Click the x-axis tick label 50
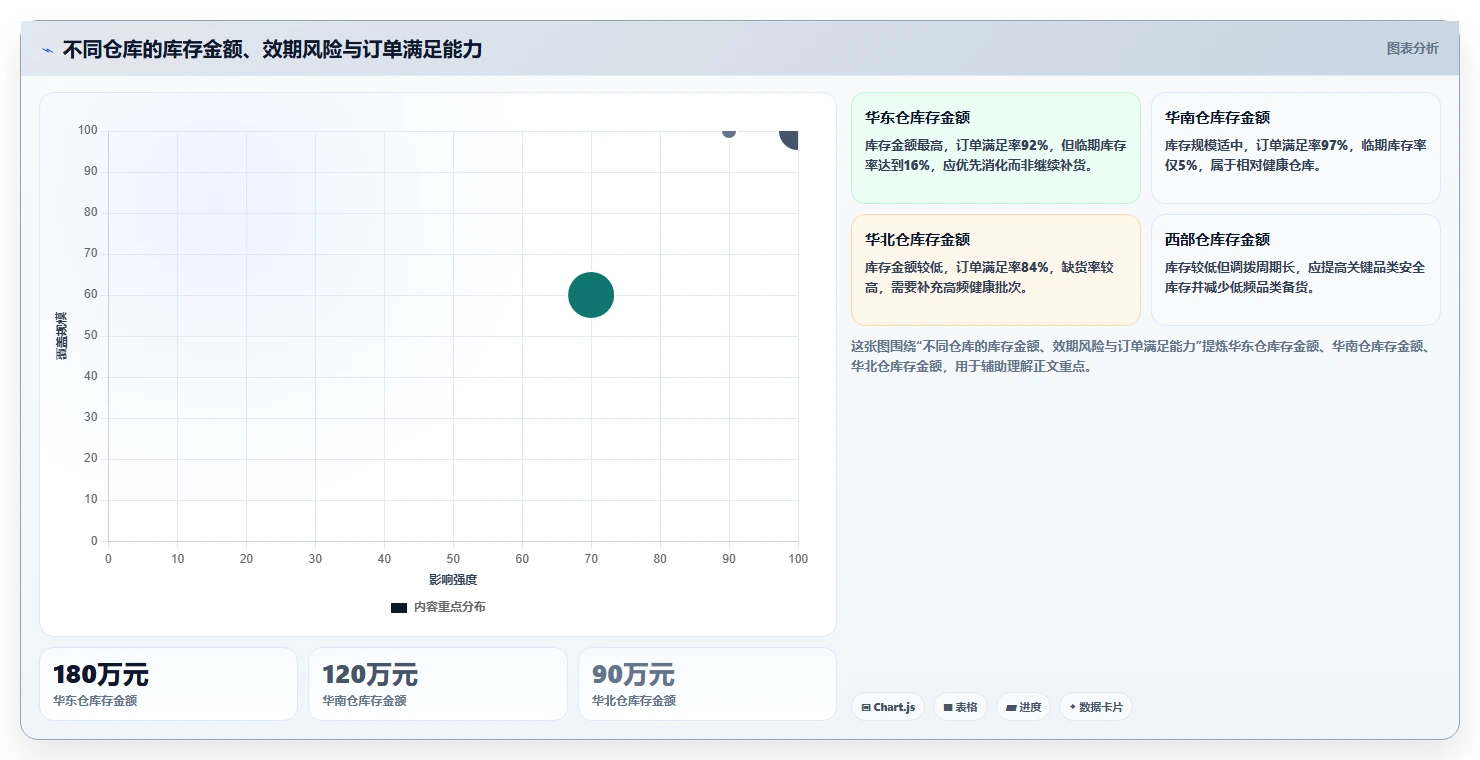The height and width of the screenshot is (760, 1480). point(453,559)
